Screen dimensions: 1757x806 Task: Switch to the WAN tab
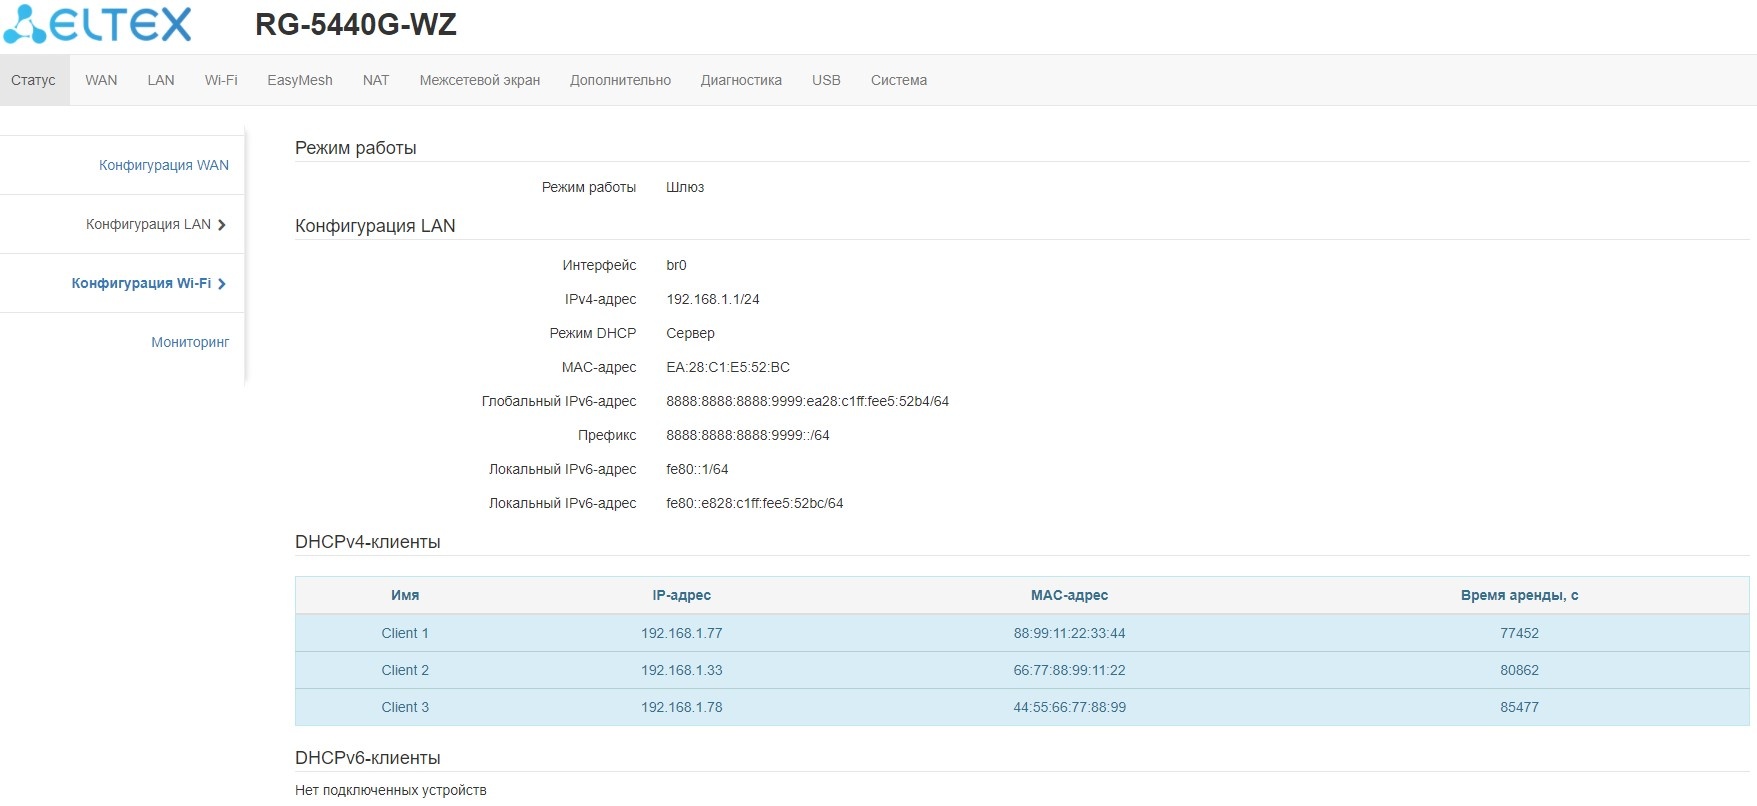pyautogui.click(x=101, y=80)
